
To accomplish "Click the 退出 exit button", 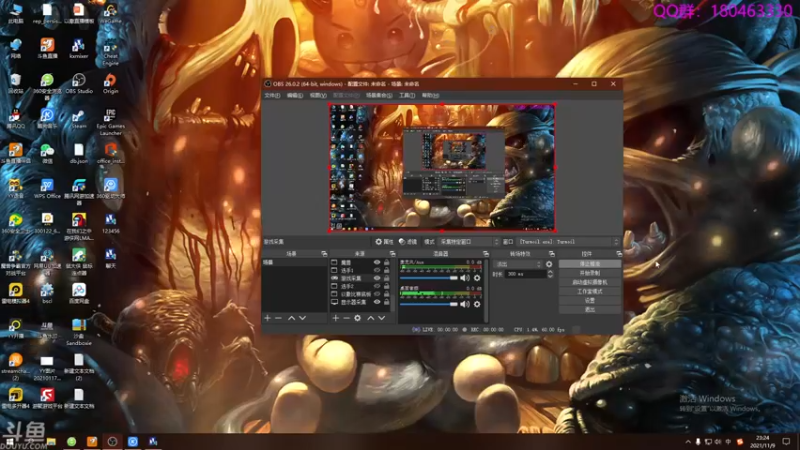I will (590, 310).
